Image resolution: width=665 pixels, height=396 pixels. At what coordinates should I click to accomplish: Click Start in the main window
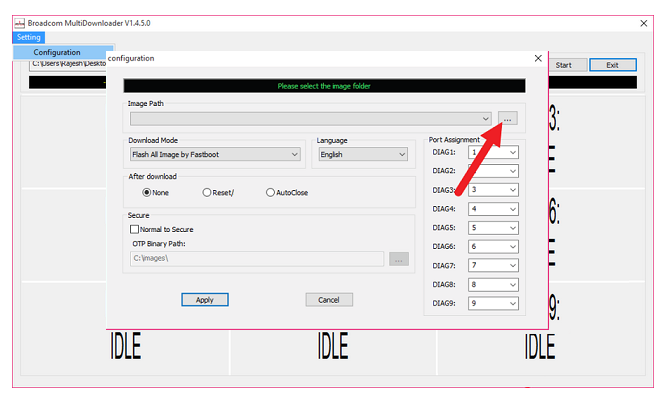[x=568, y=65]
